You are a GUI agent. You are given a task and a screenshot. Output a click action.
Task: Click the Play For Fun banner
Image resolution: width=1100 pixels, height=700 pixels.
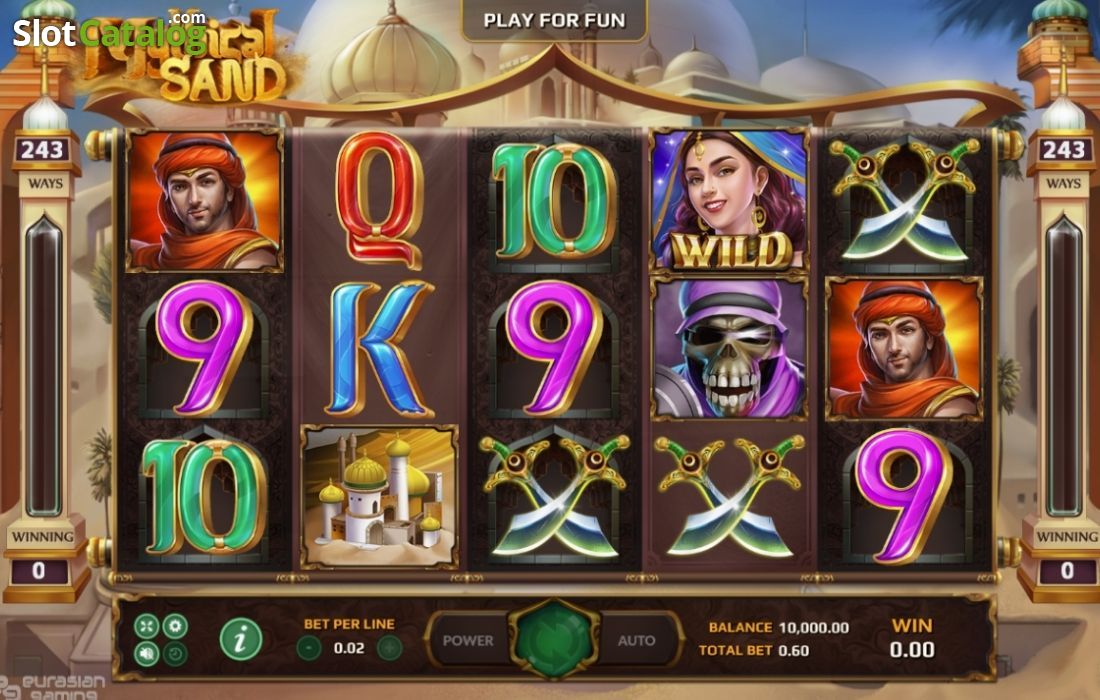click(554, 20)
